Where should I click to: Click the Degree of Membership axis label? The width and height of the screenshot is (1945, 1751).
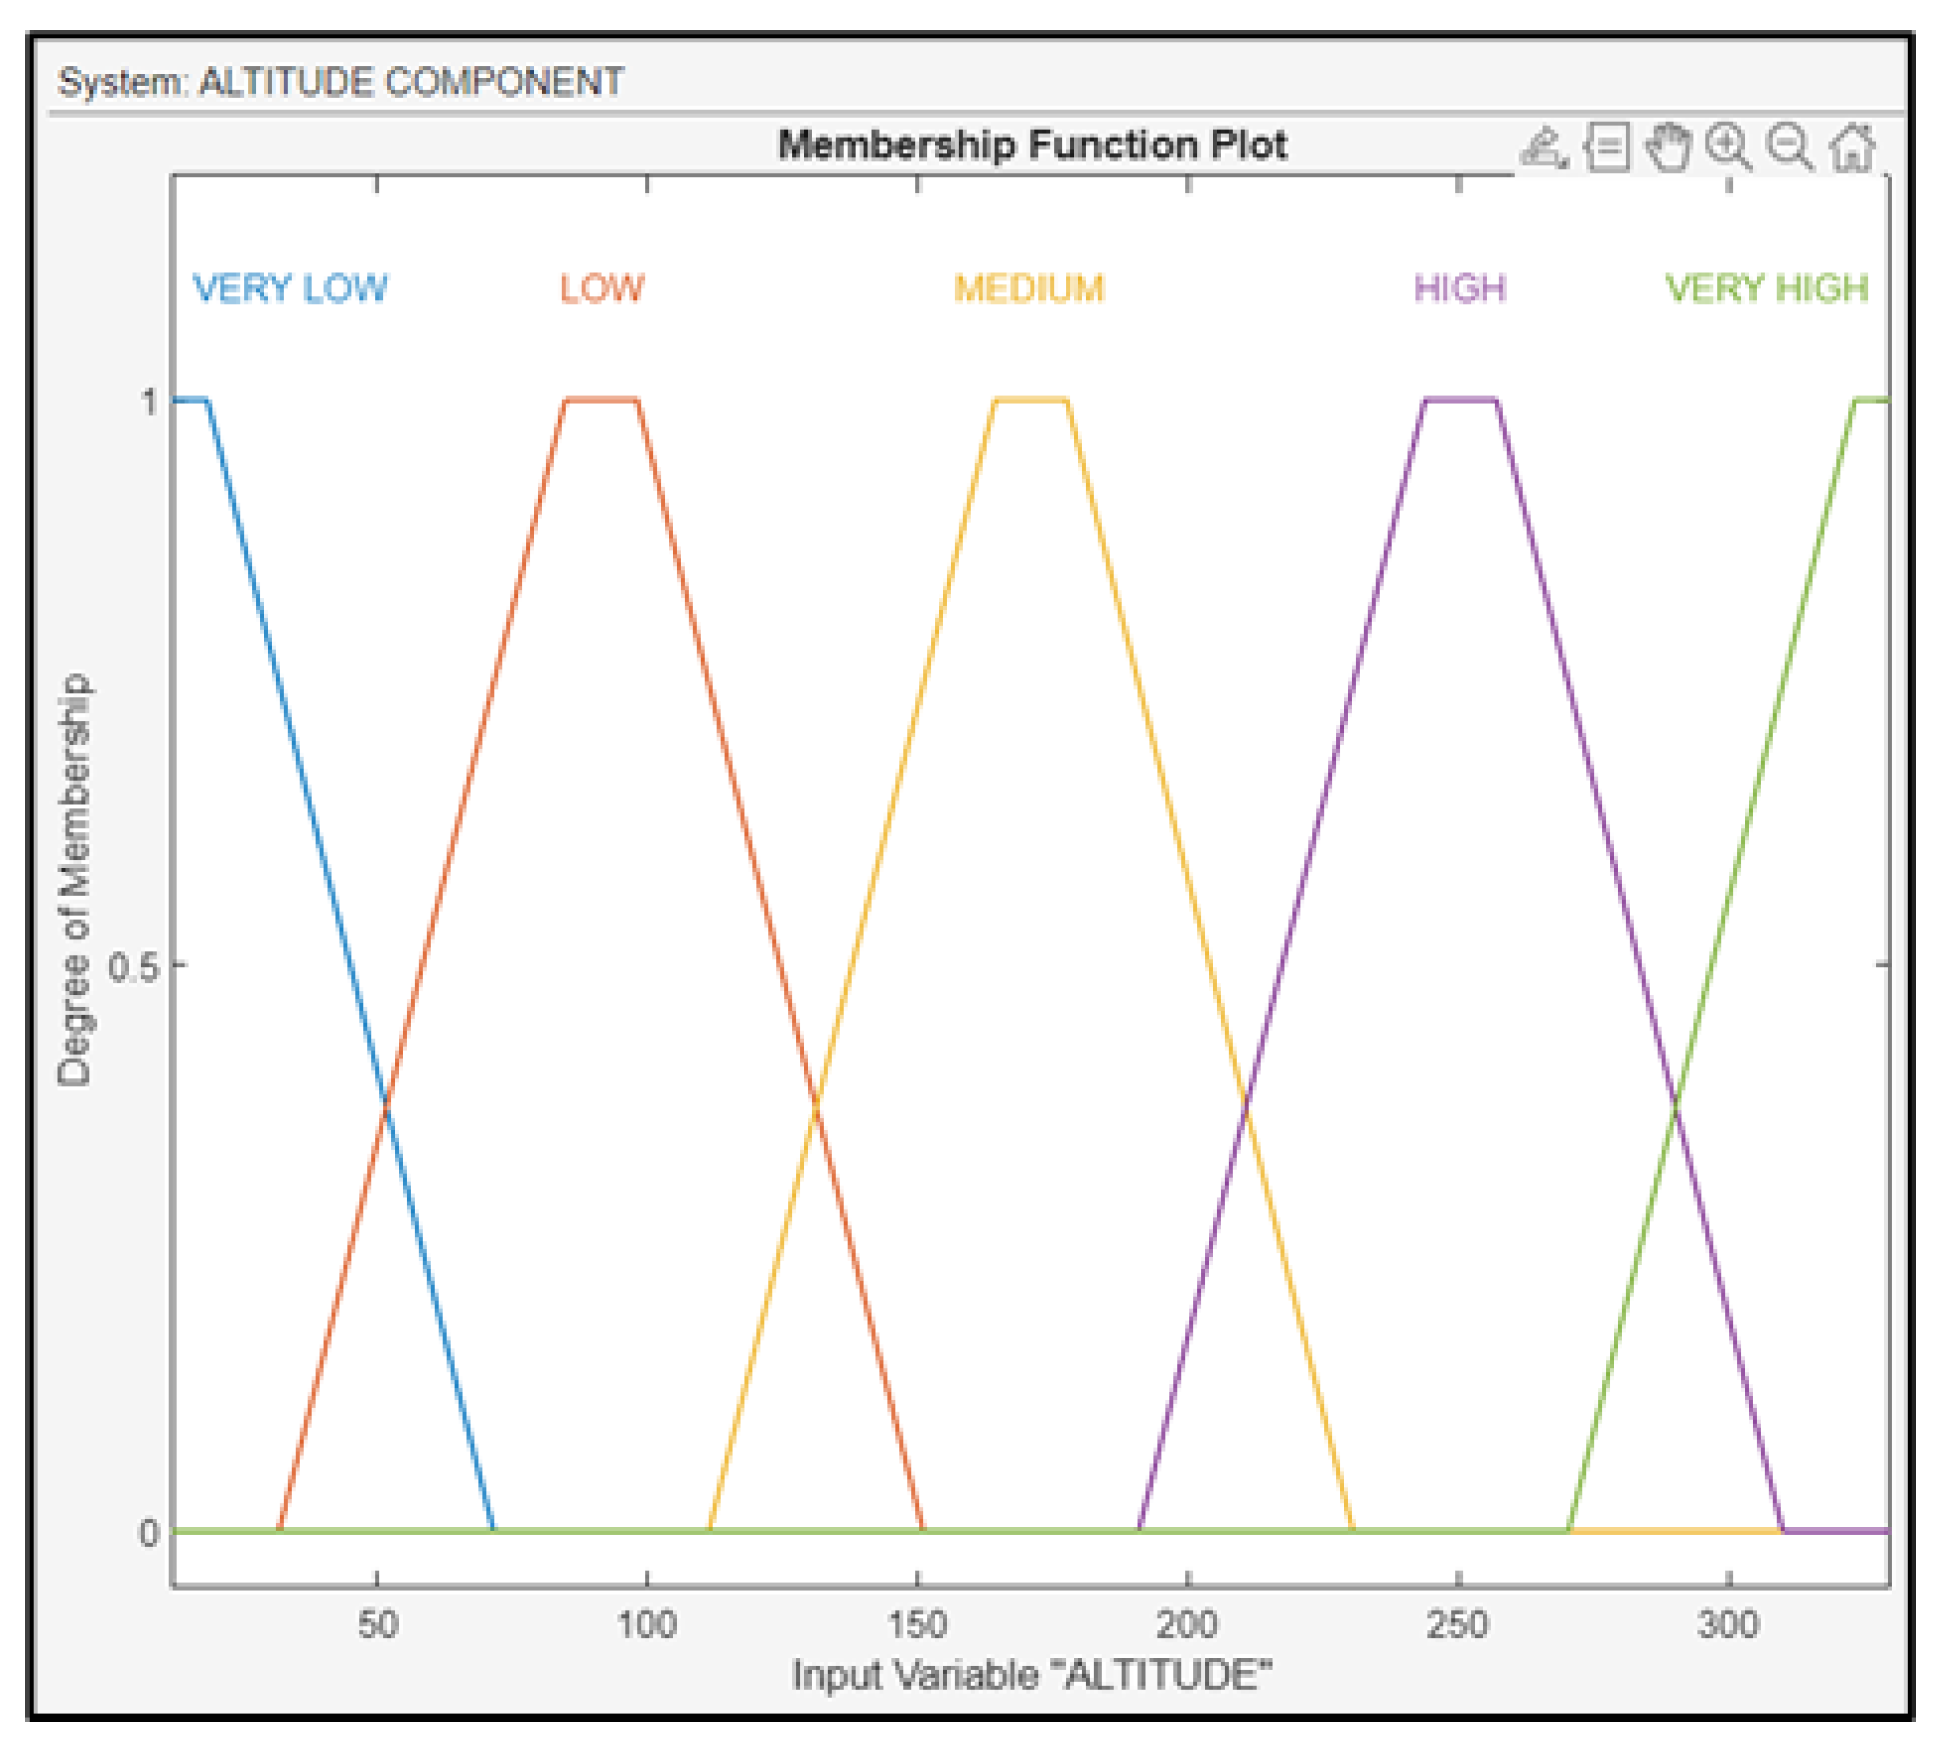pos(74,879)
